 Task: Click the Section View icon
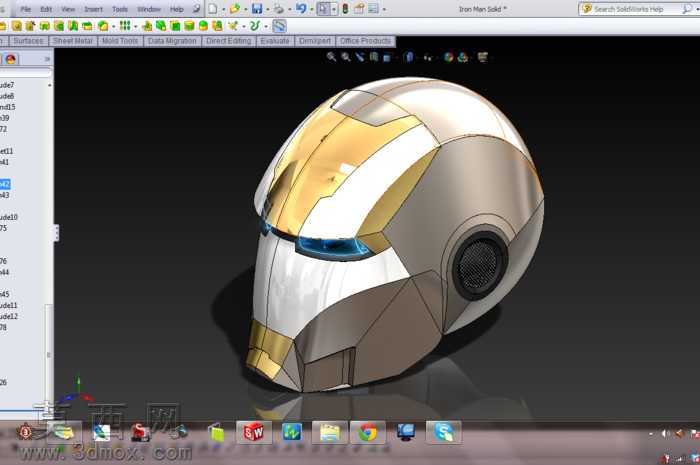pos(374,57)
